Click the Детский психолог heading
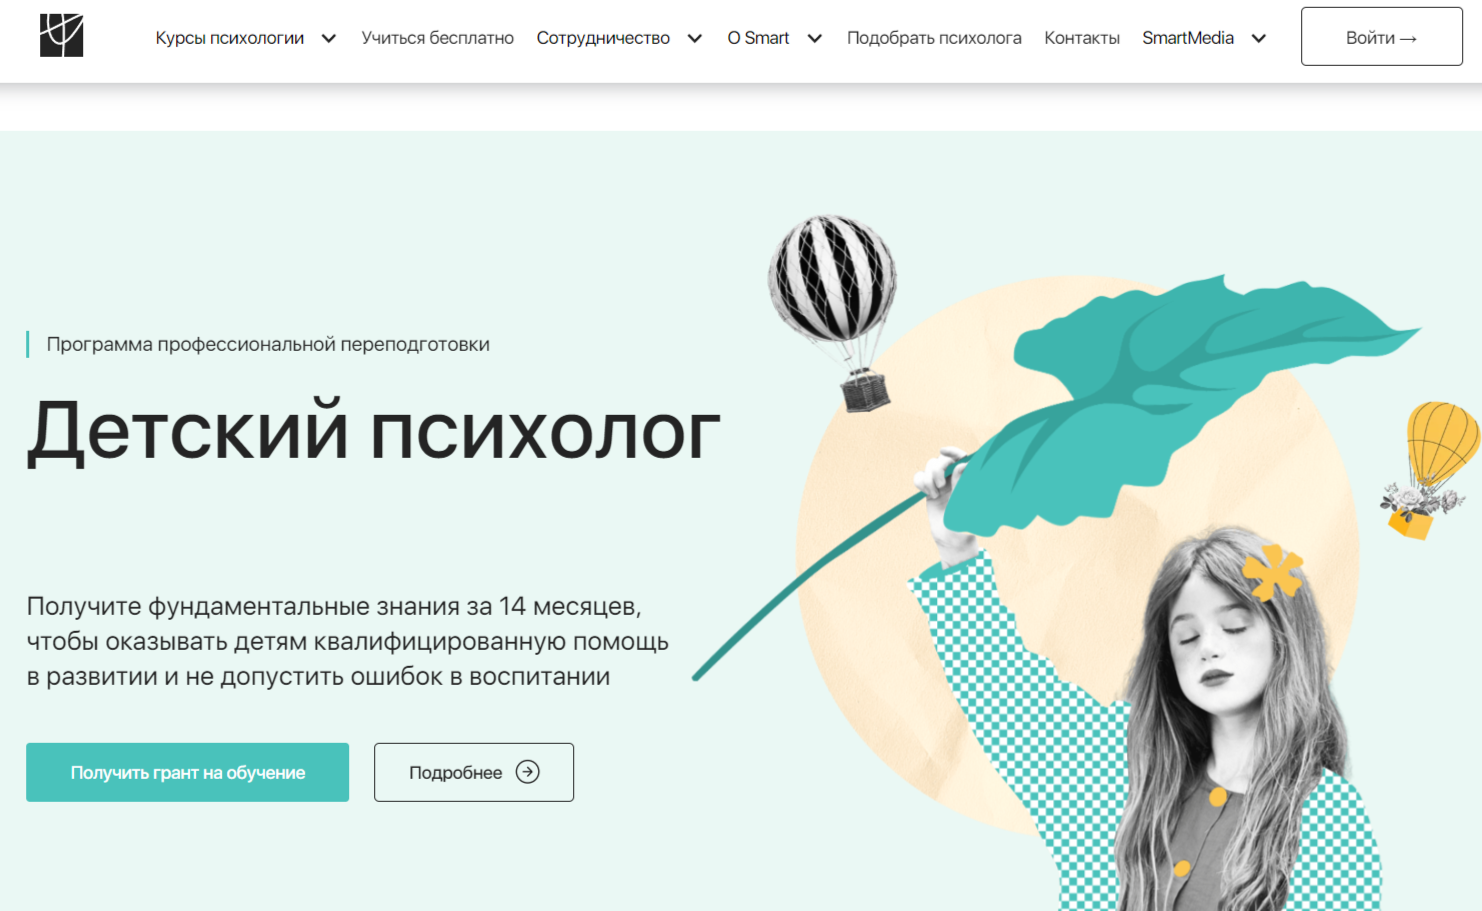Image resolution: width=1482 pixels, height=911 pixels. (x=373, y=432)
